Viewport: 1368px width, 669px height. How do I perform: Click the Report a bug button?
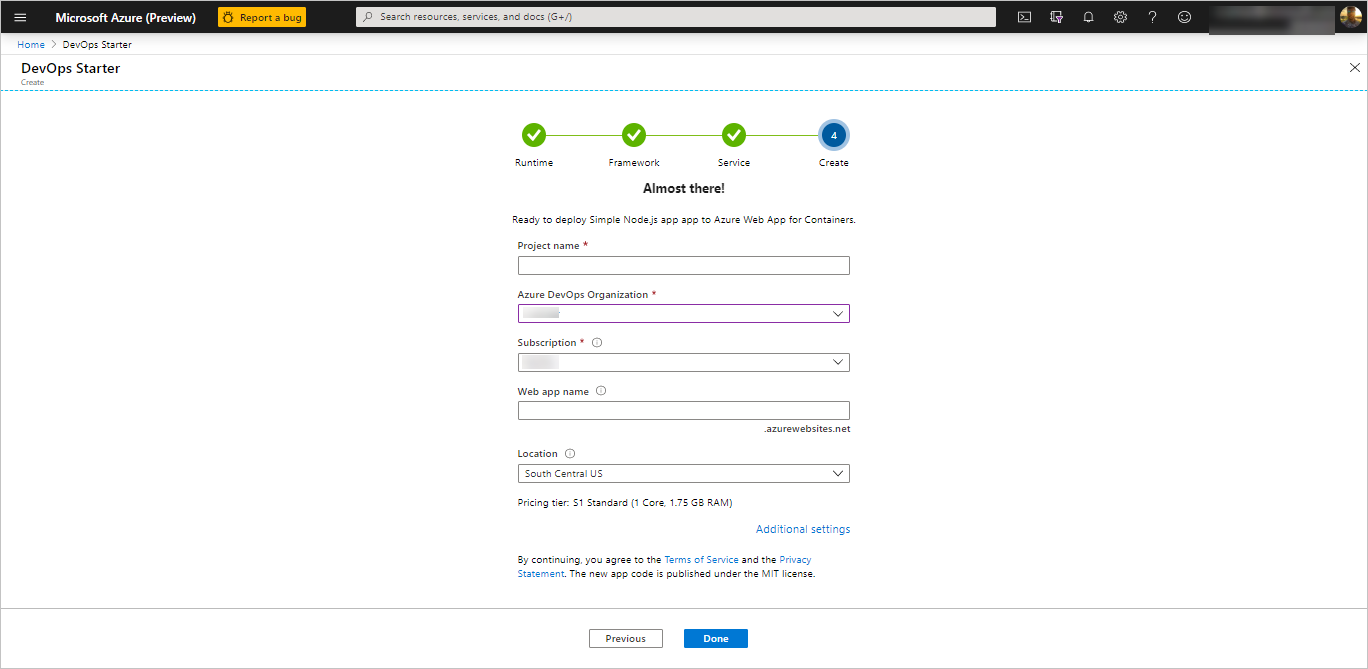(261, 17)
